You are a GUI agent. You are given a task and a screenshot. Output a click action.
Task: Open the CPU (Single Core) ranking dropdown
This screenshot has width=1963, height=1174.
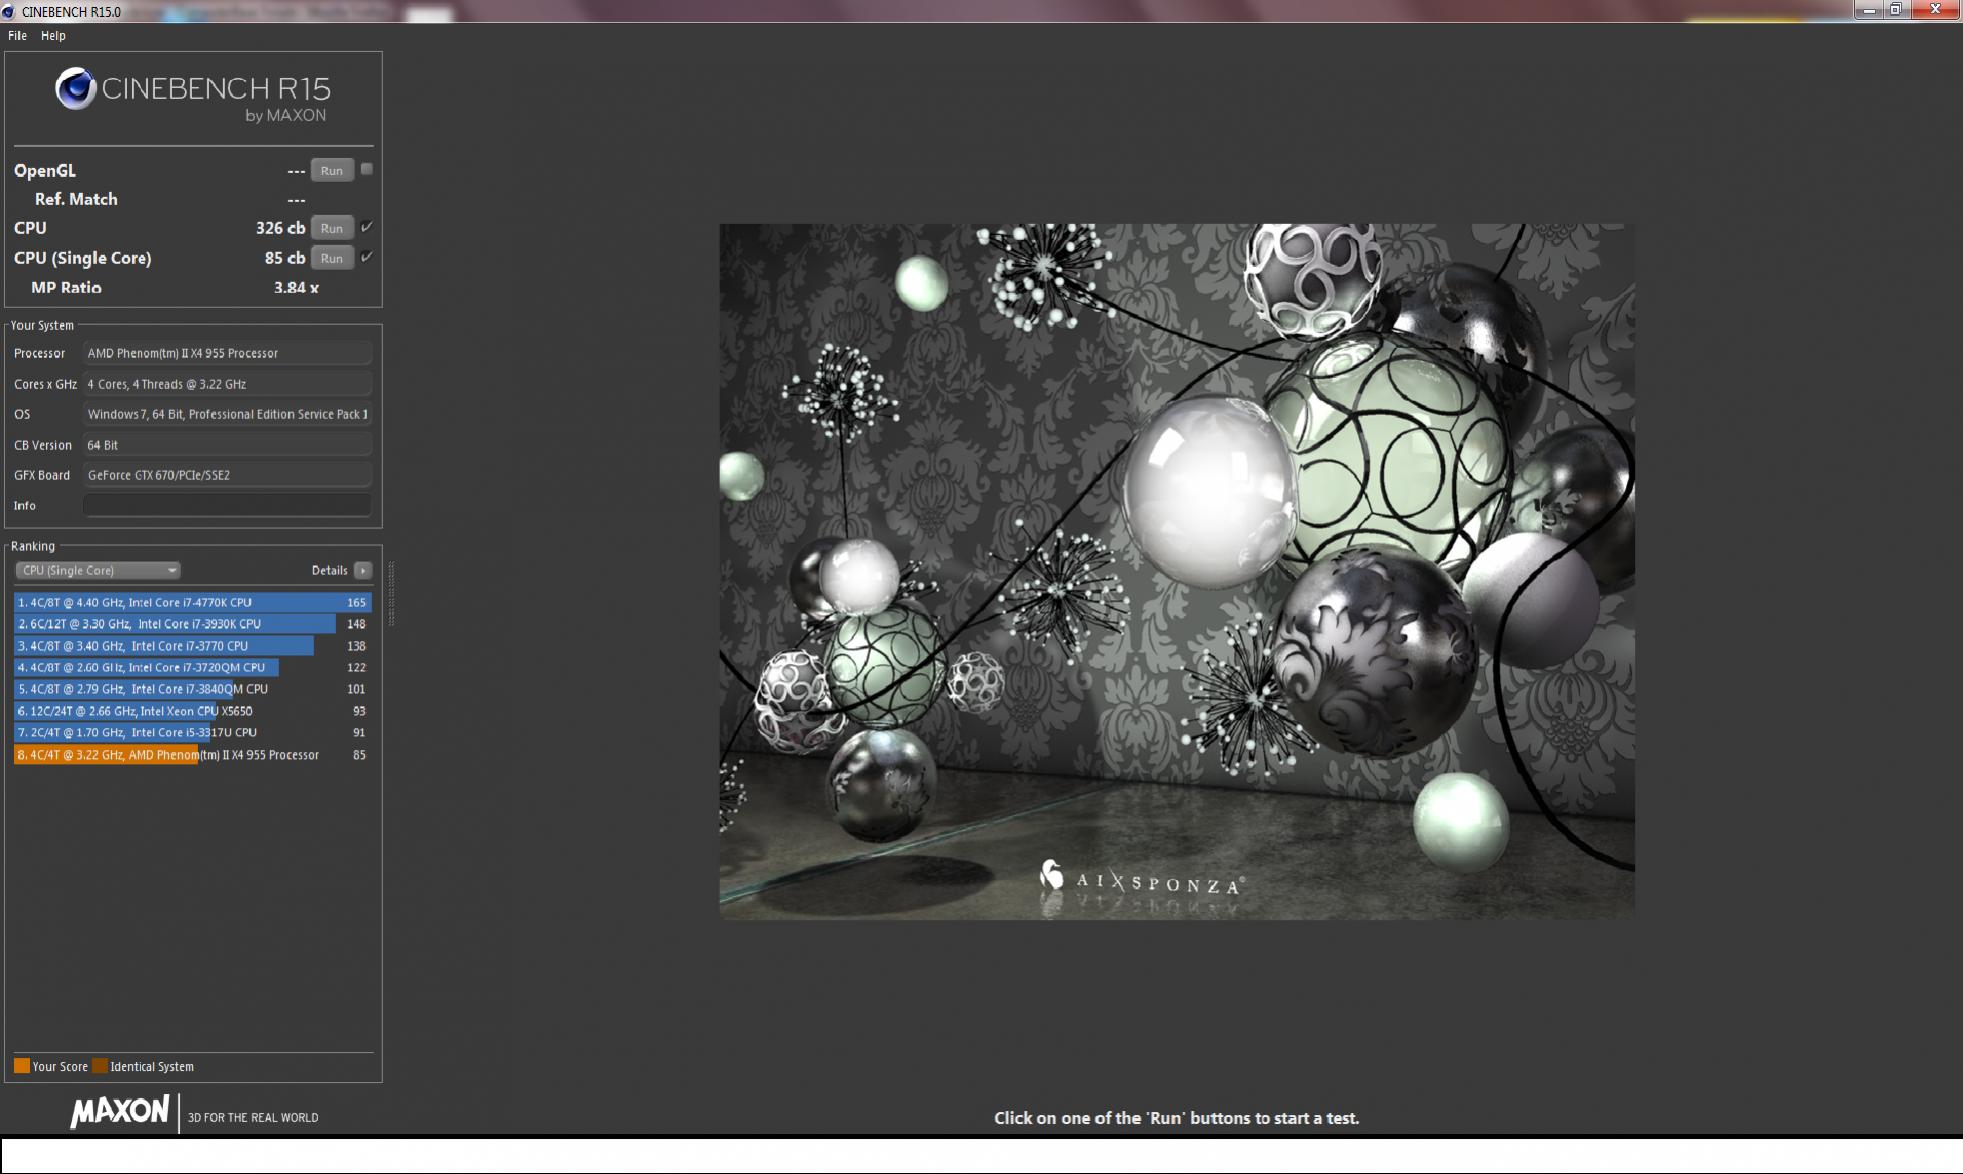point(98,570)
